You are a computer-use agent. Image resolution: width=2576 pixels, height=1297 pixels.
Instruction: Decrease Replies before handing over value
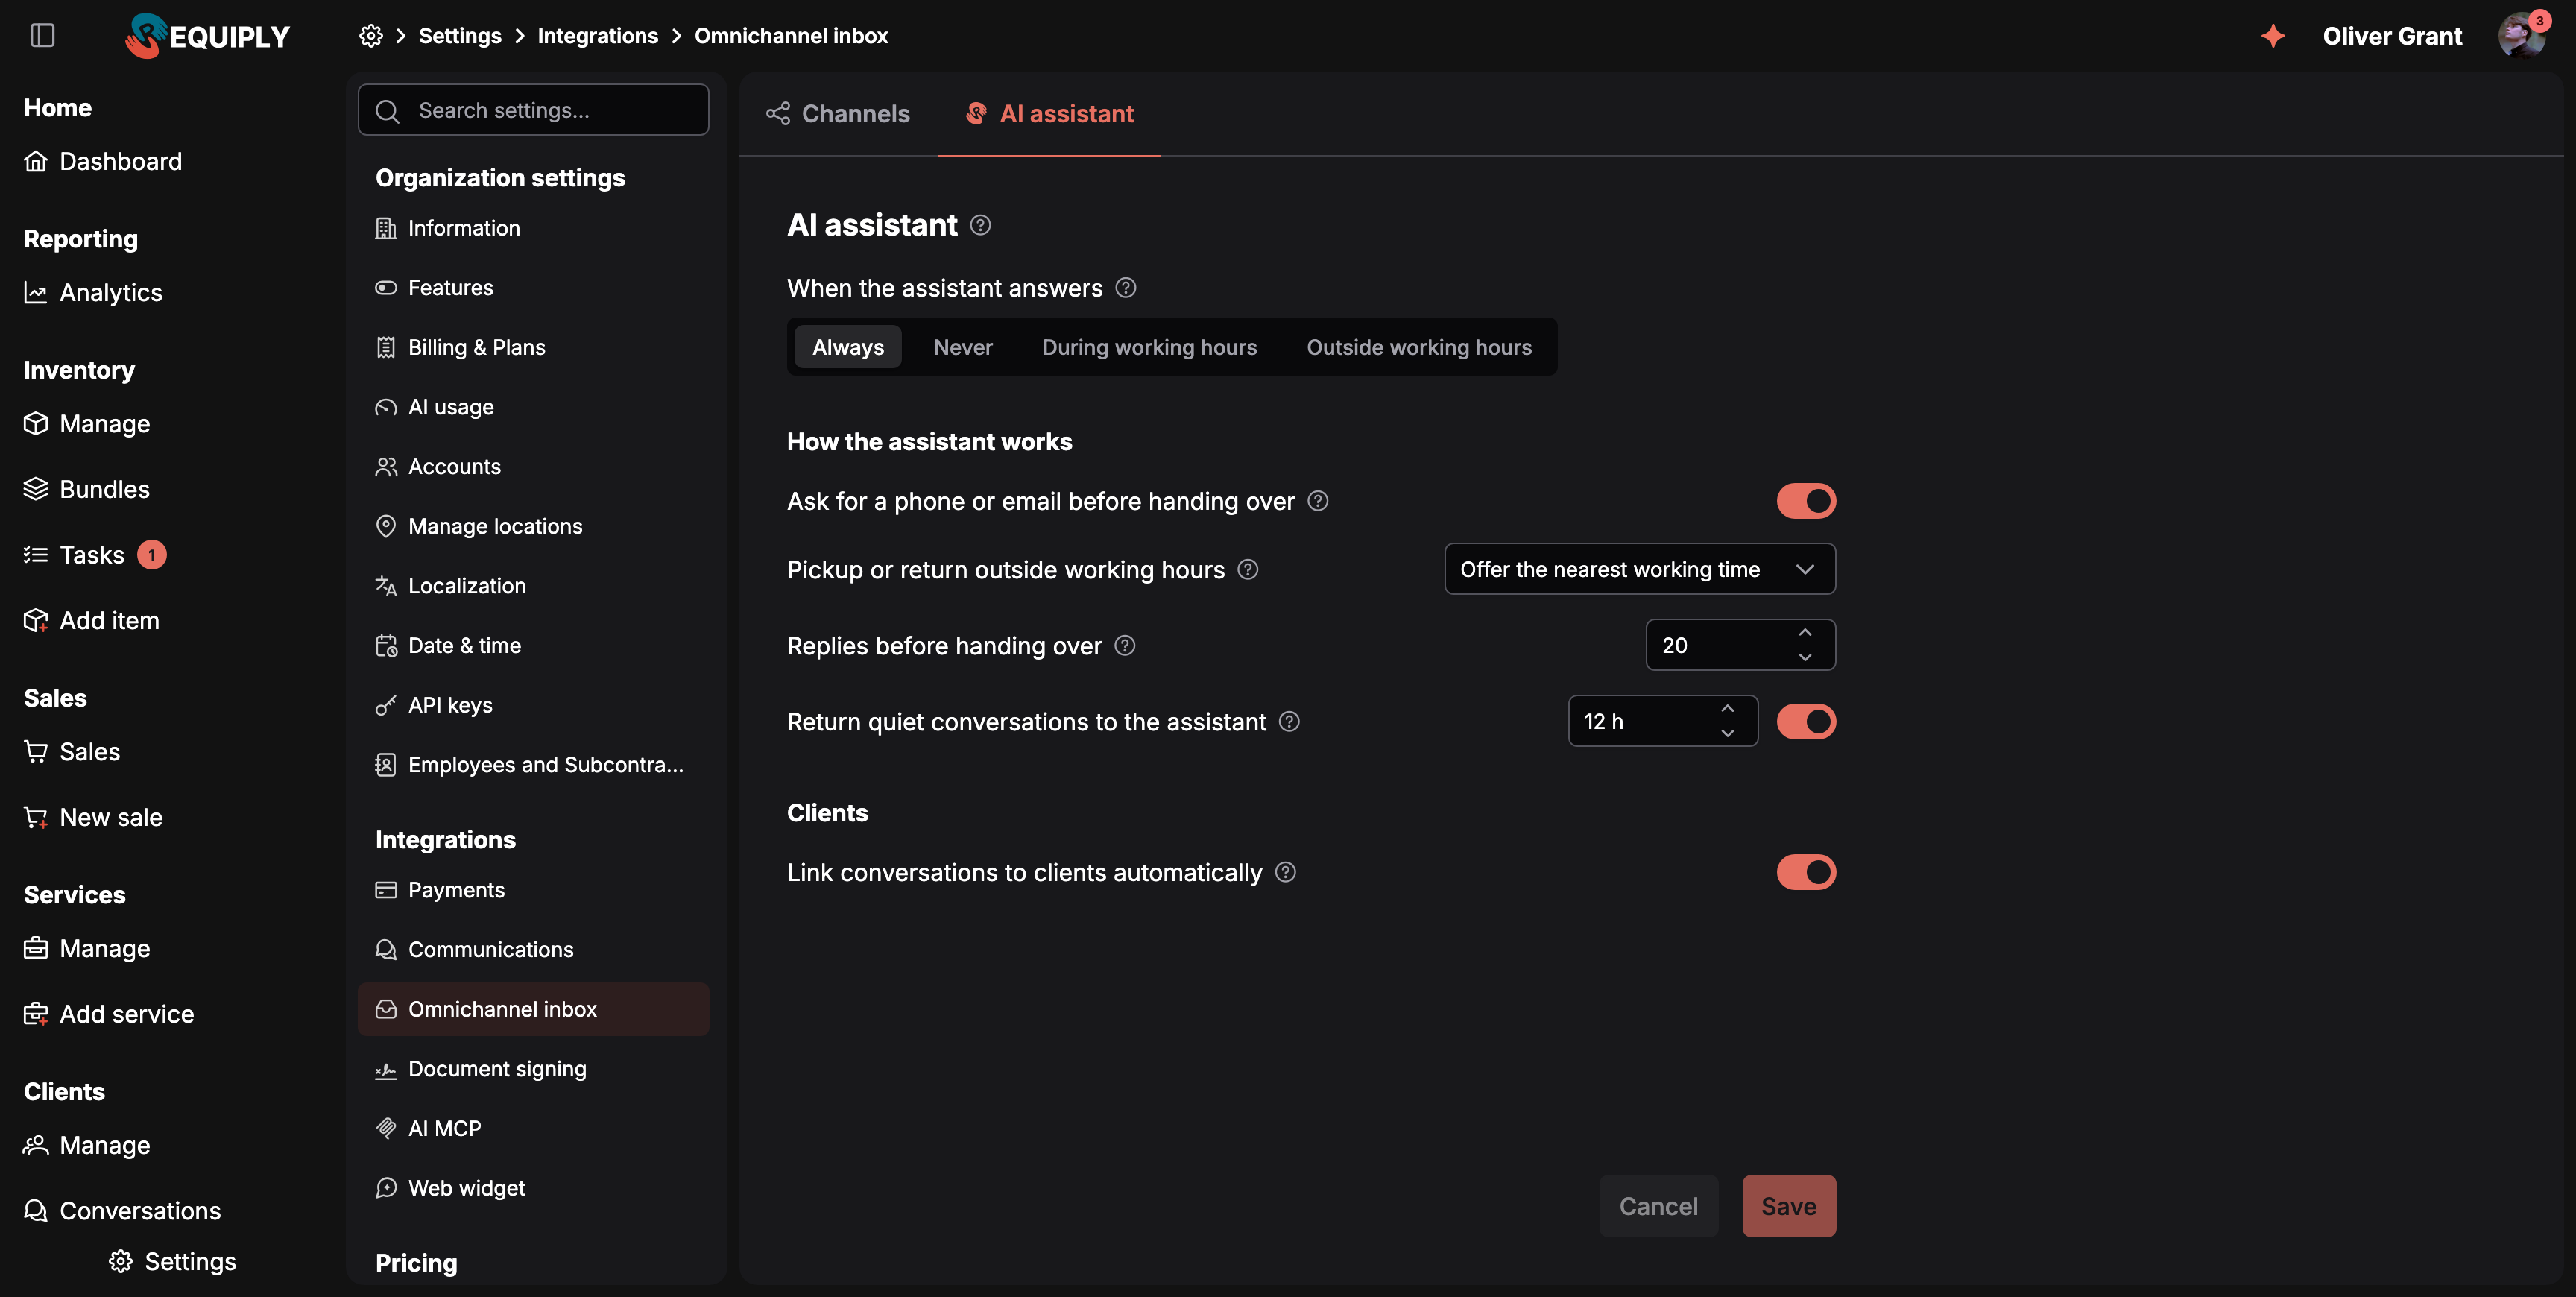coord(1805,657)
